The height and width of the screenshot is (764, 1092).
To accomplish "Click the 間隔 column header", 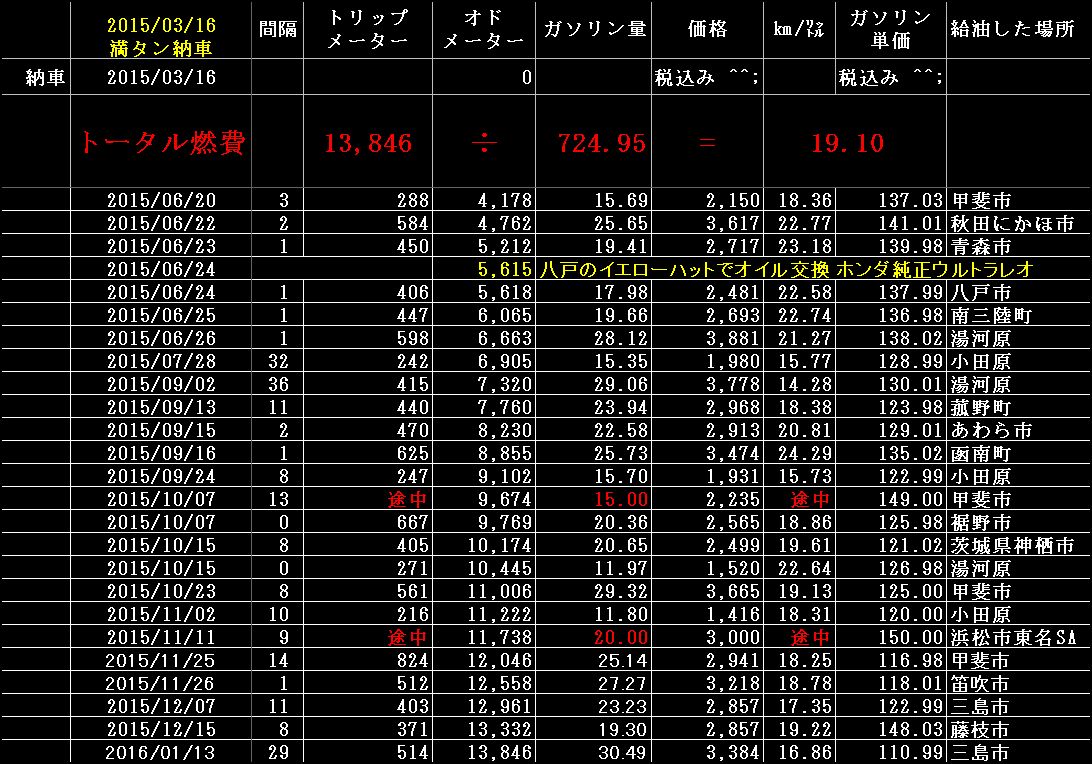I will pyautogui.click(x=277, y=31).
